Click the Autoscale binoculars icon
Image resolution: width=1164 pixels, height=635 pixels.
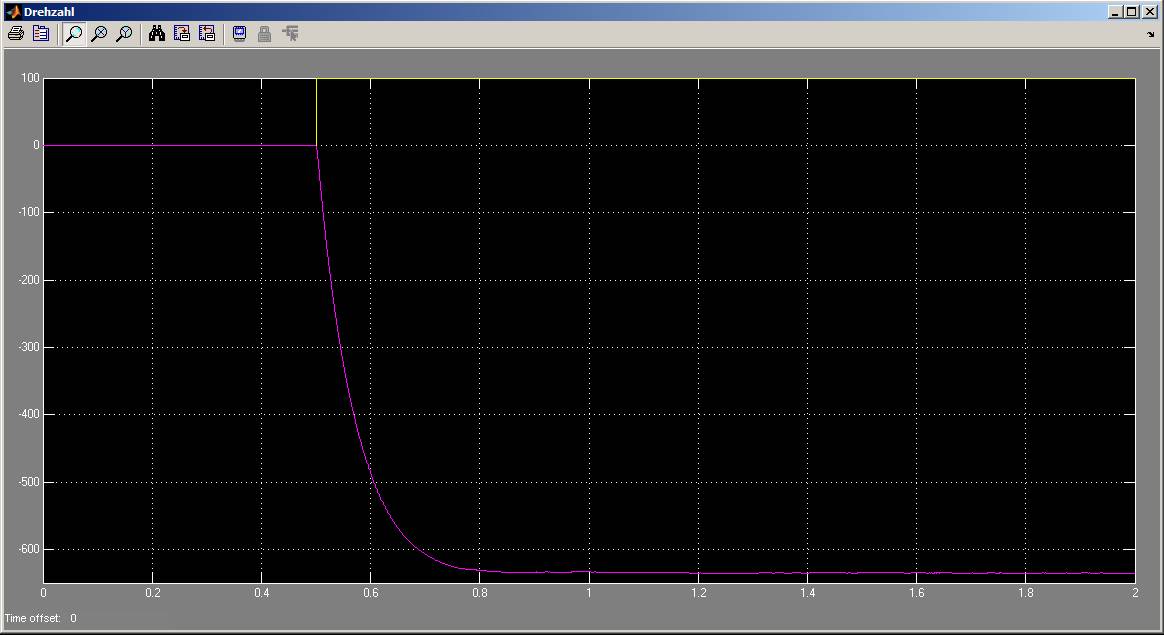tap(157, 34)
